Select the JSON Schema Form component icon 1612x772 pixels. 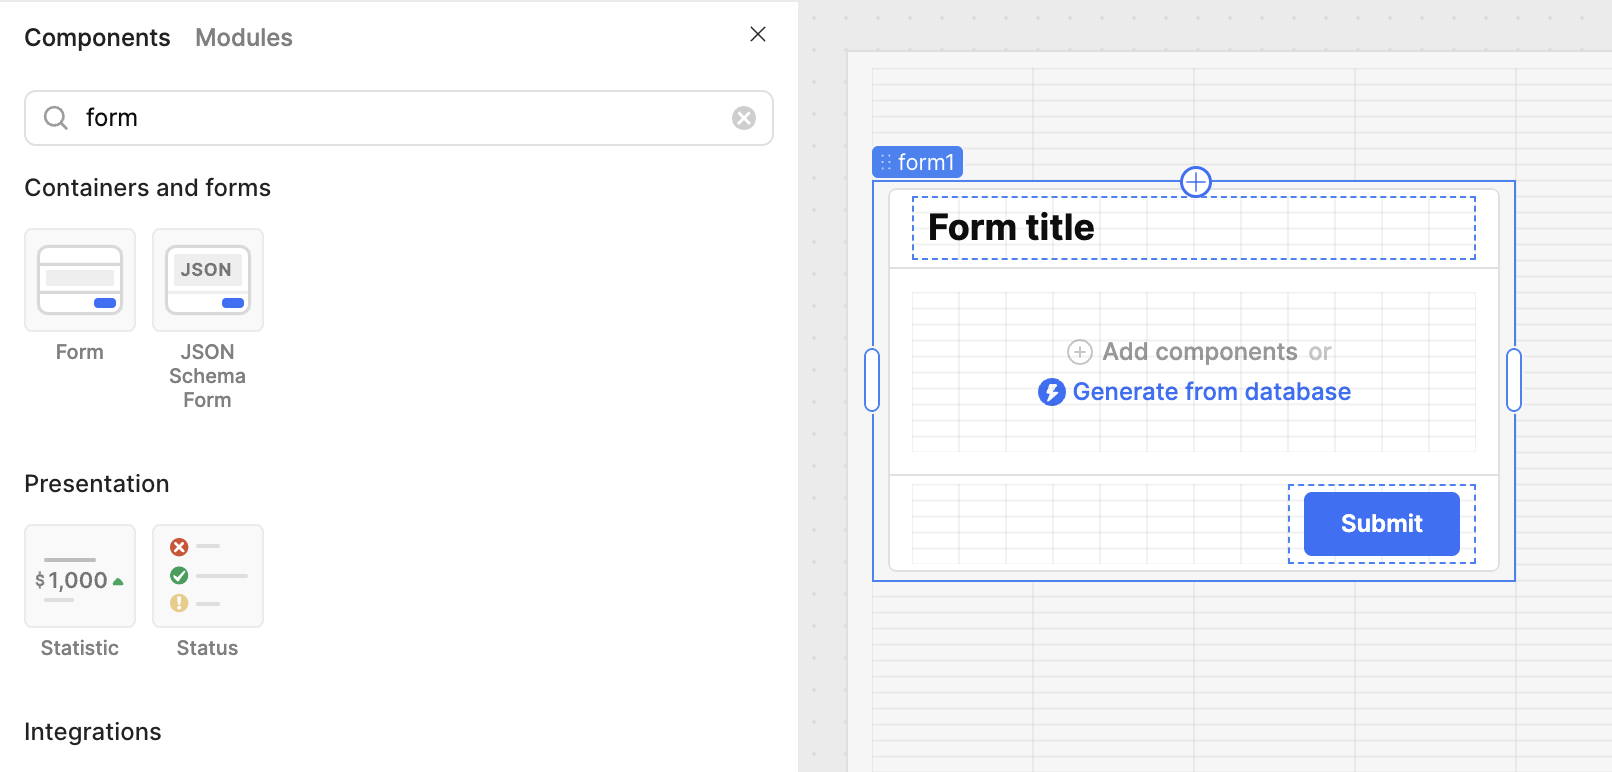(208, 280)
